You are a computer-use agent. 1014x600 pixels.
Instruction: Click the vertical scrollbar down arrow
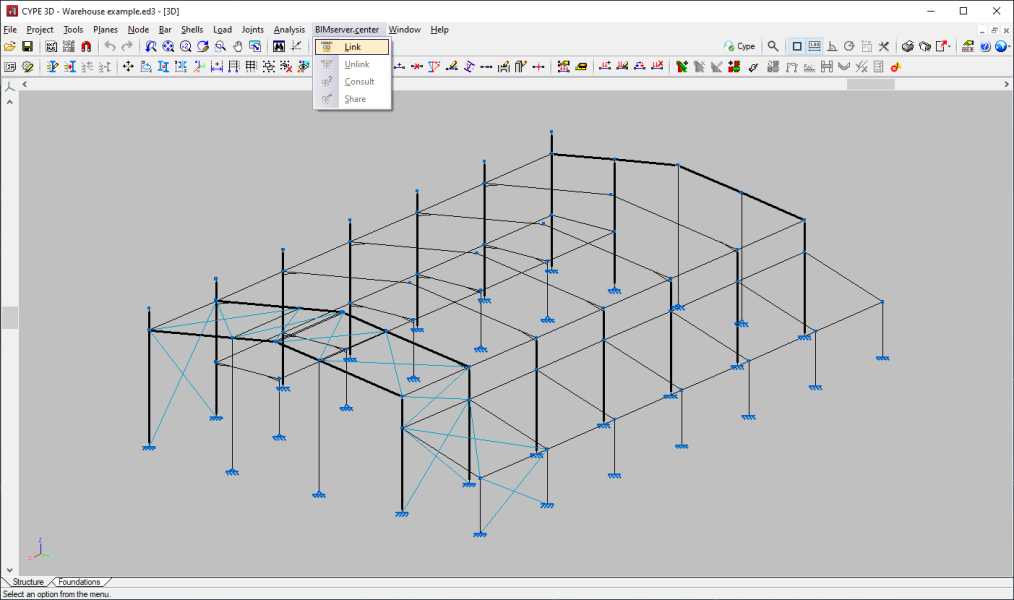[8, 570]
